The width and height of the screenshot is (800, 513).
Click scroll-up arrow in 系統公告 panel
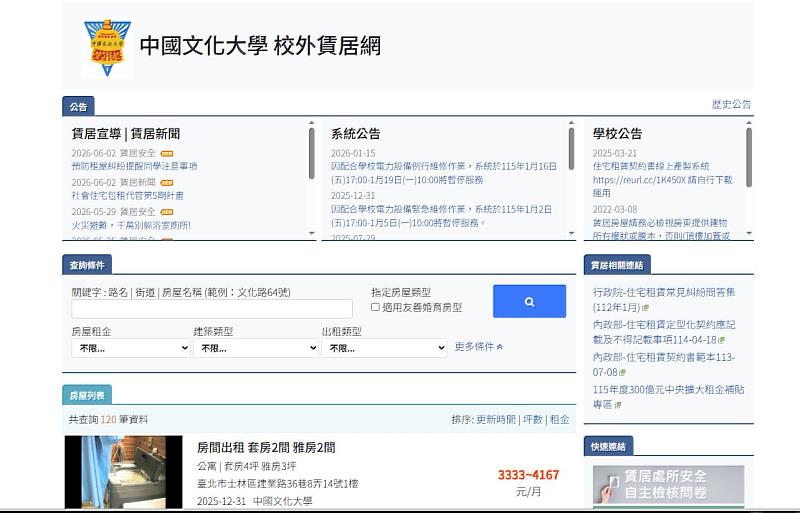point(571,123)
